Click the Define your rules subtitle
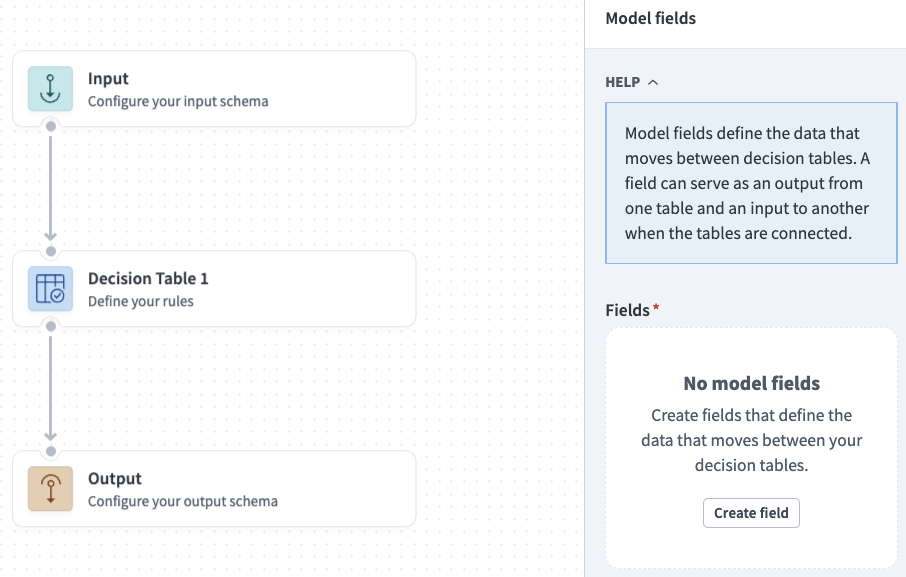 (139, 300)
